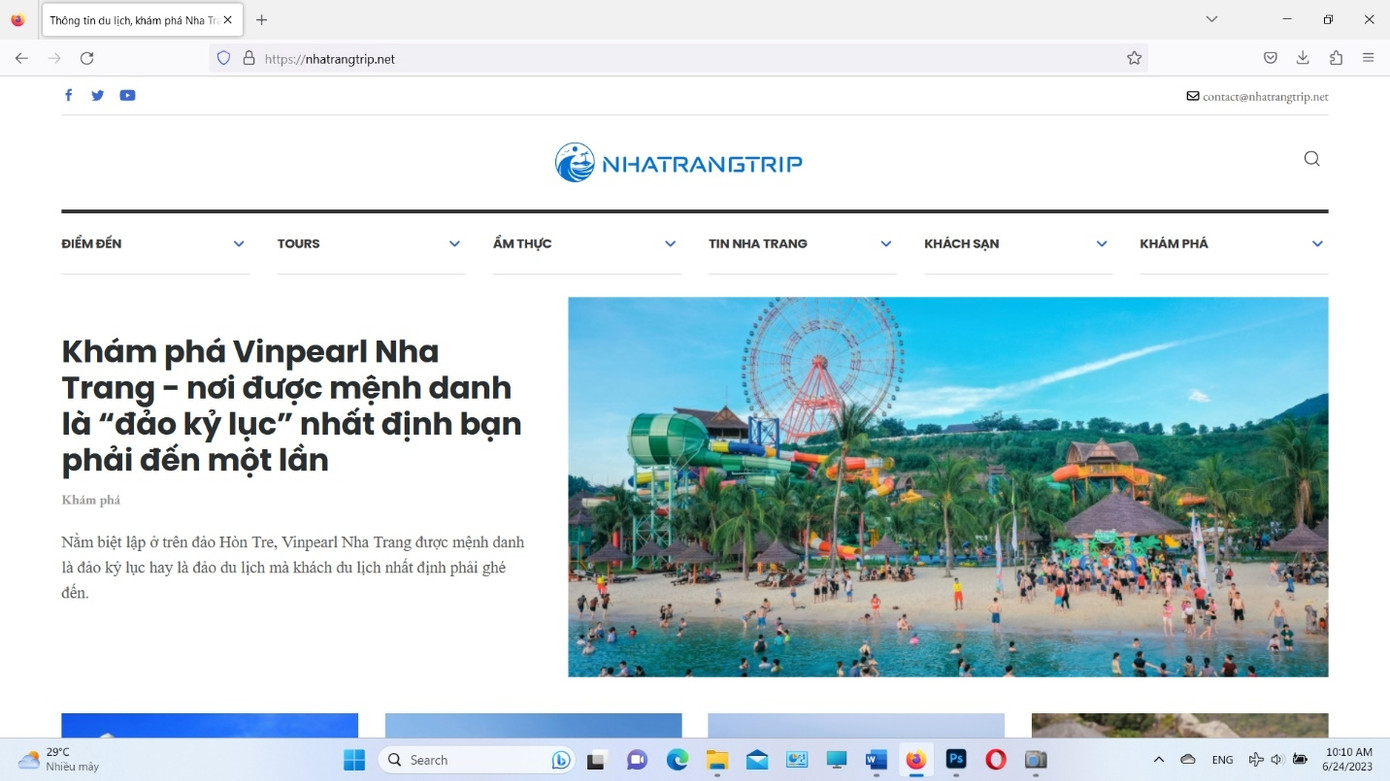Reload the page with the refresh icon
The height and width of the screenshot is (781, 1390).
pos(87,58)
